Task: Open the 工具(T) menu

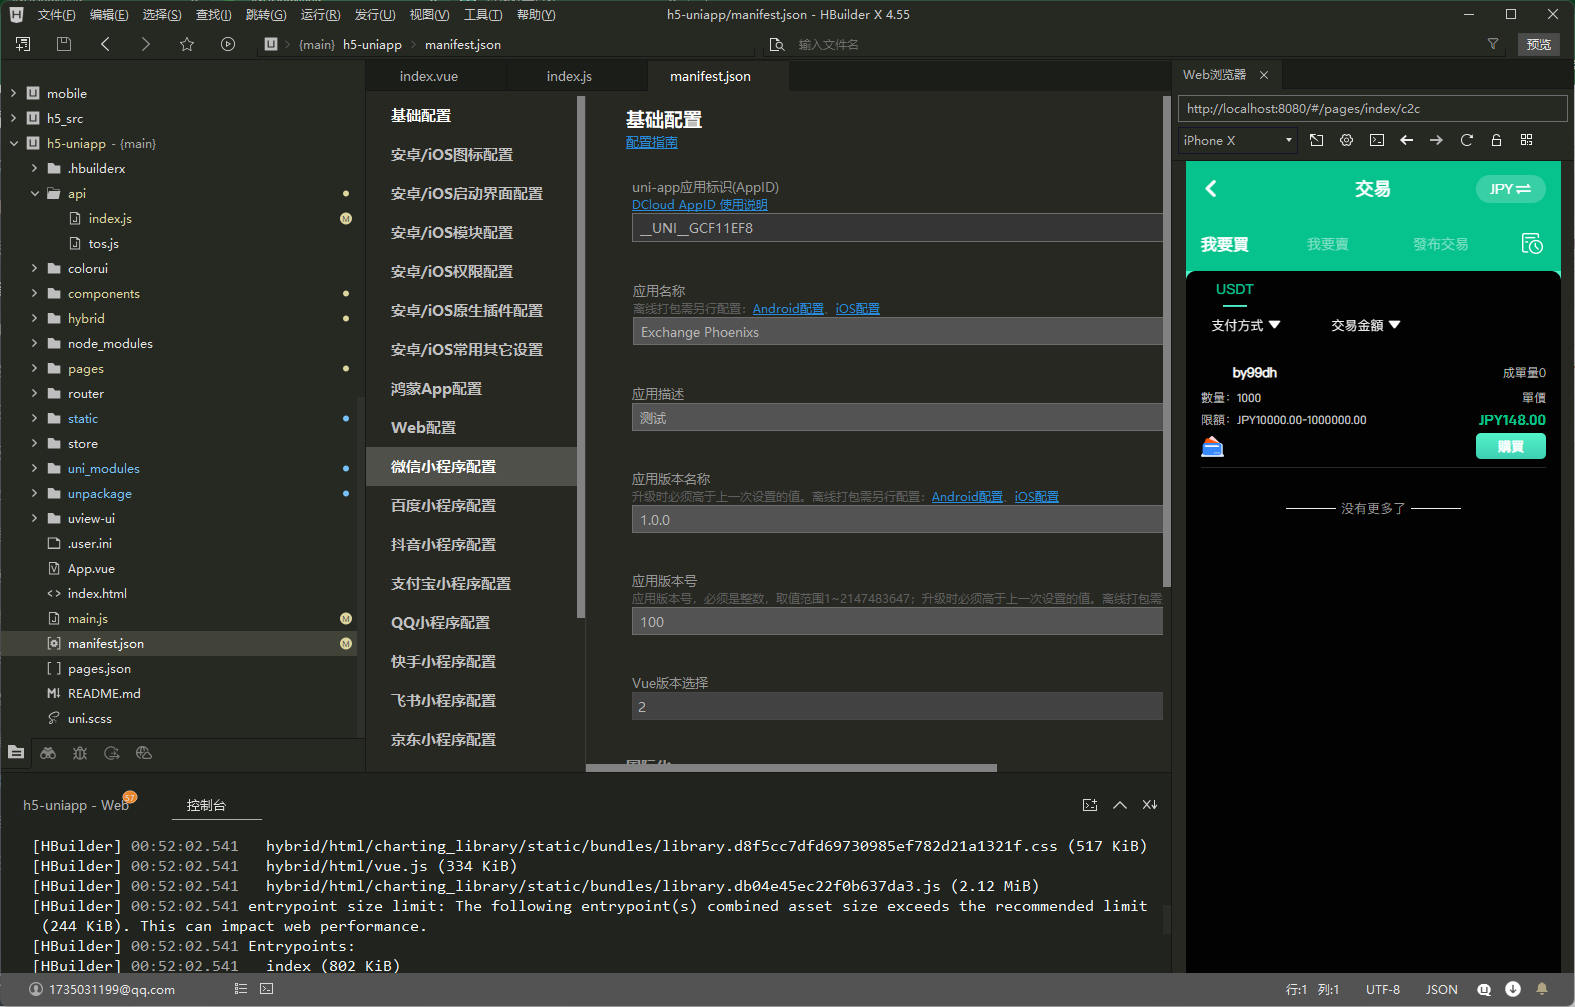Action: tap(483, 14)
